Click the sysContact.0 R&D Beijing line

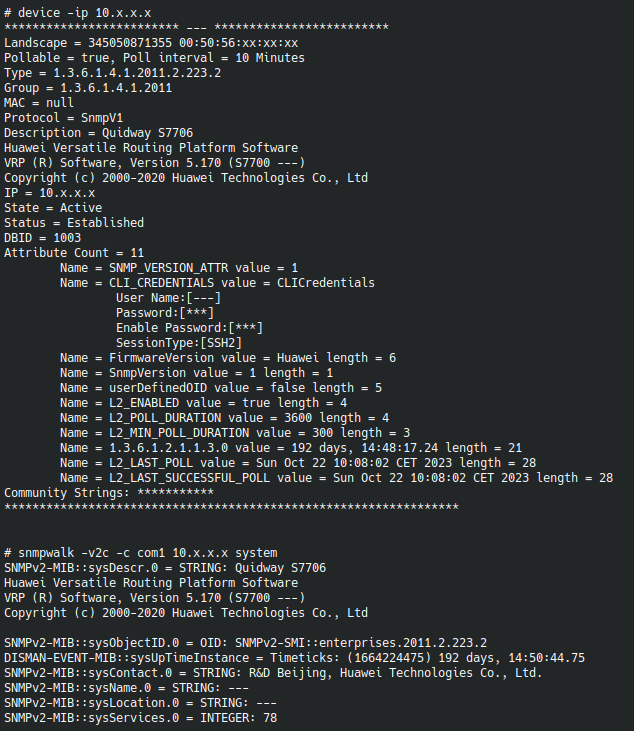pos(273,673)
